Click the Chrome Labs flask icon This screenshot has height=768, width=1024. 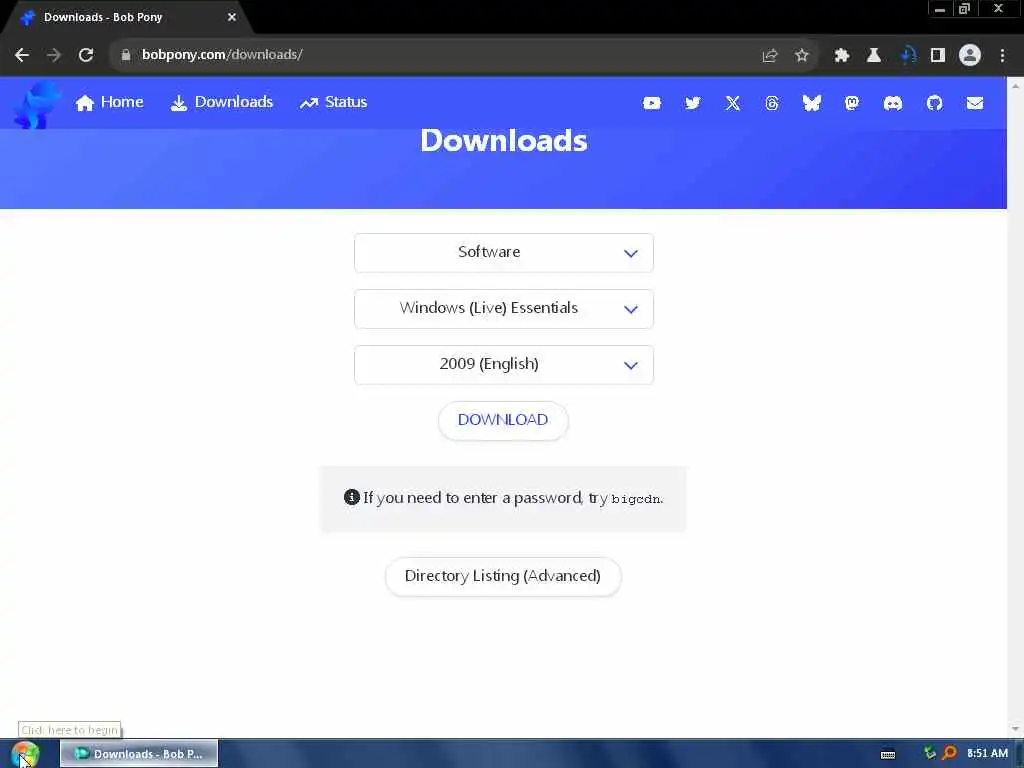tap(874, 56)
